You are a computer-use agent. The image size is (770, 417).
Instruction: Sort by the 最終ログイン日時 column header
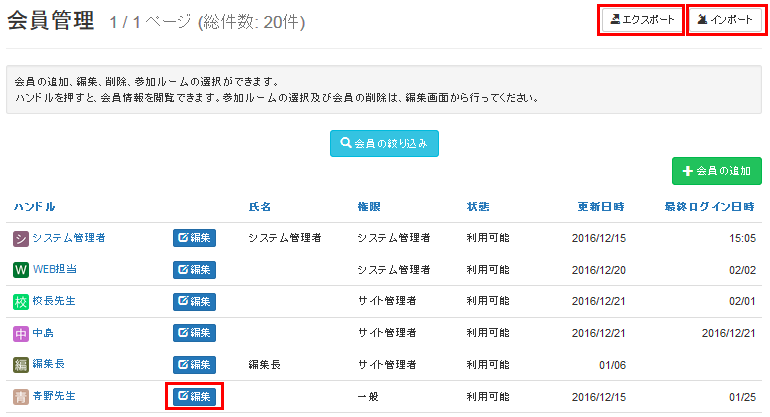[710, 207]
